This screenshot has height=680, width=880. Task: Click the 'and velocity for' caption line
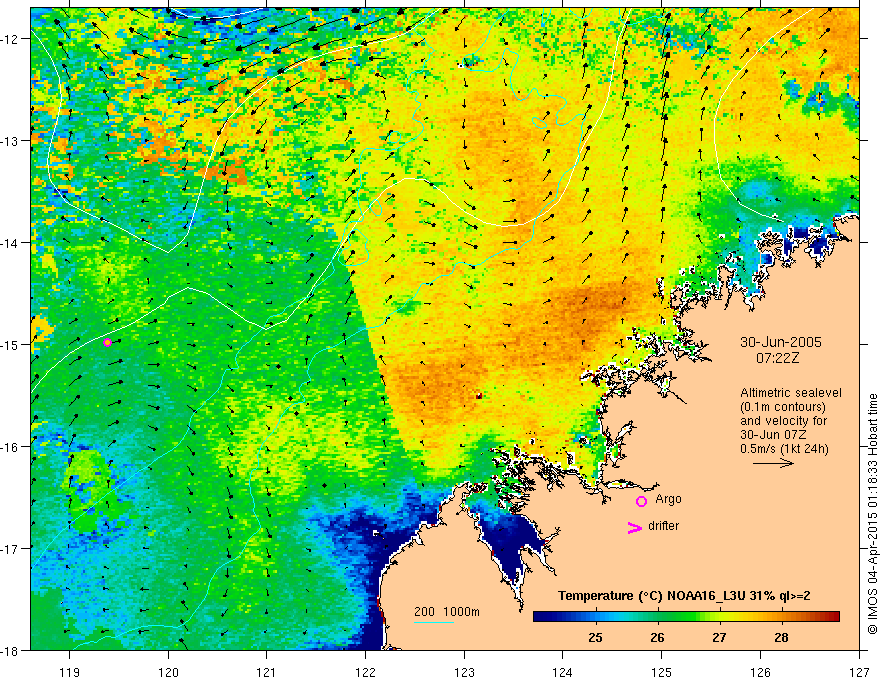pos(783,421)
